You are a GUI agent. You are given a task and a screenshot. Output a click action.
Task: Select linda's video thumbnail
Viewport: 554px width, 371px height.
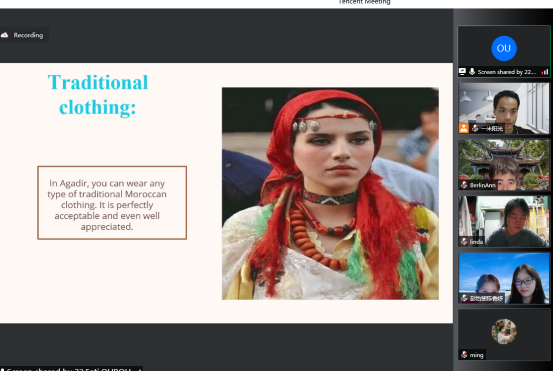pos(504,222)
